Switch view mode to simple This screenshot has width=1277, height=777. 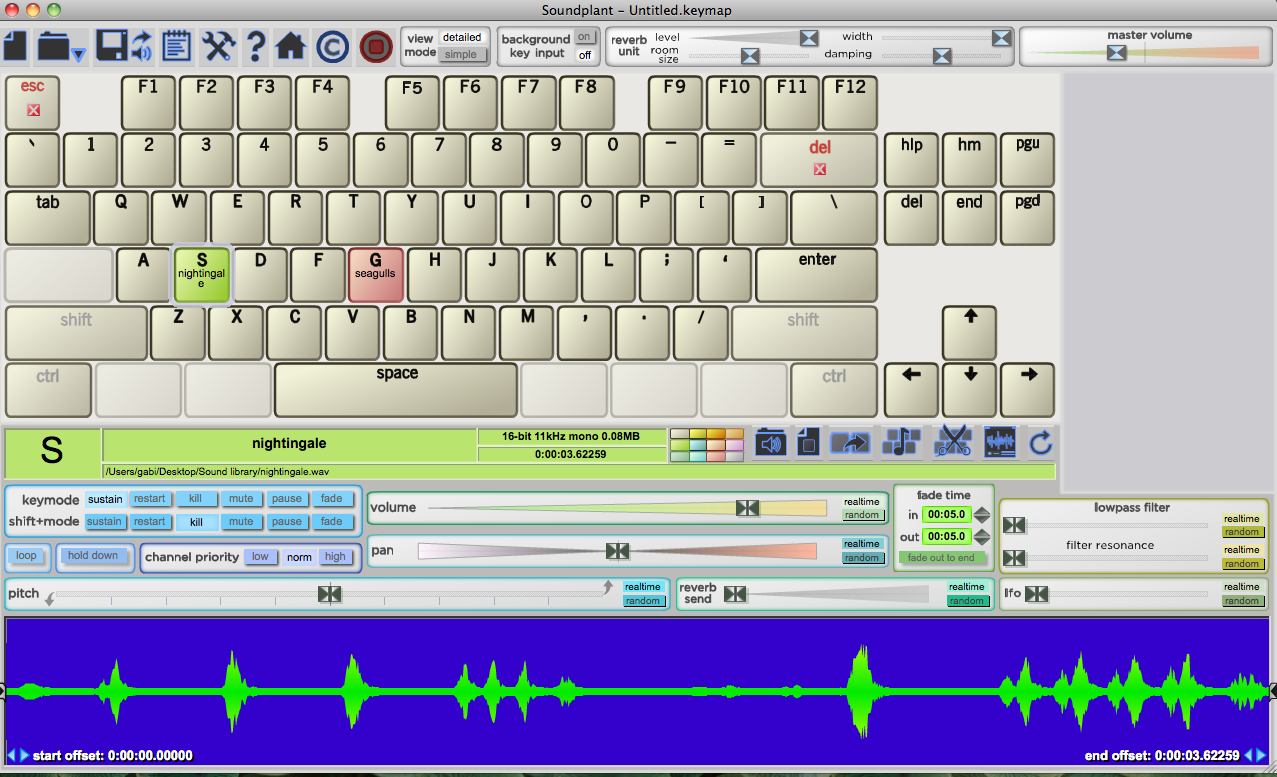coord(462,54)
